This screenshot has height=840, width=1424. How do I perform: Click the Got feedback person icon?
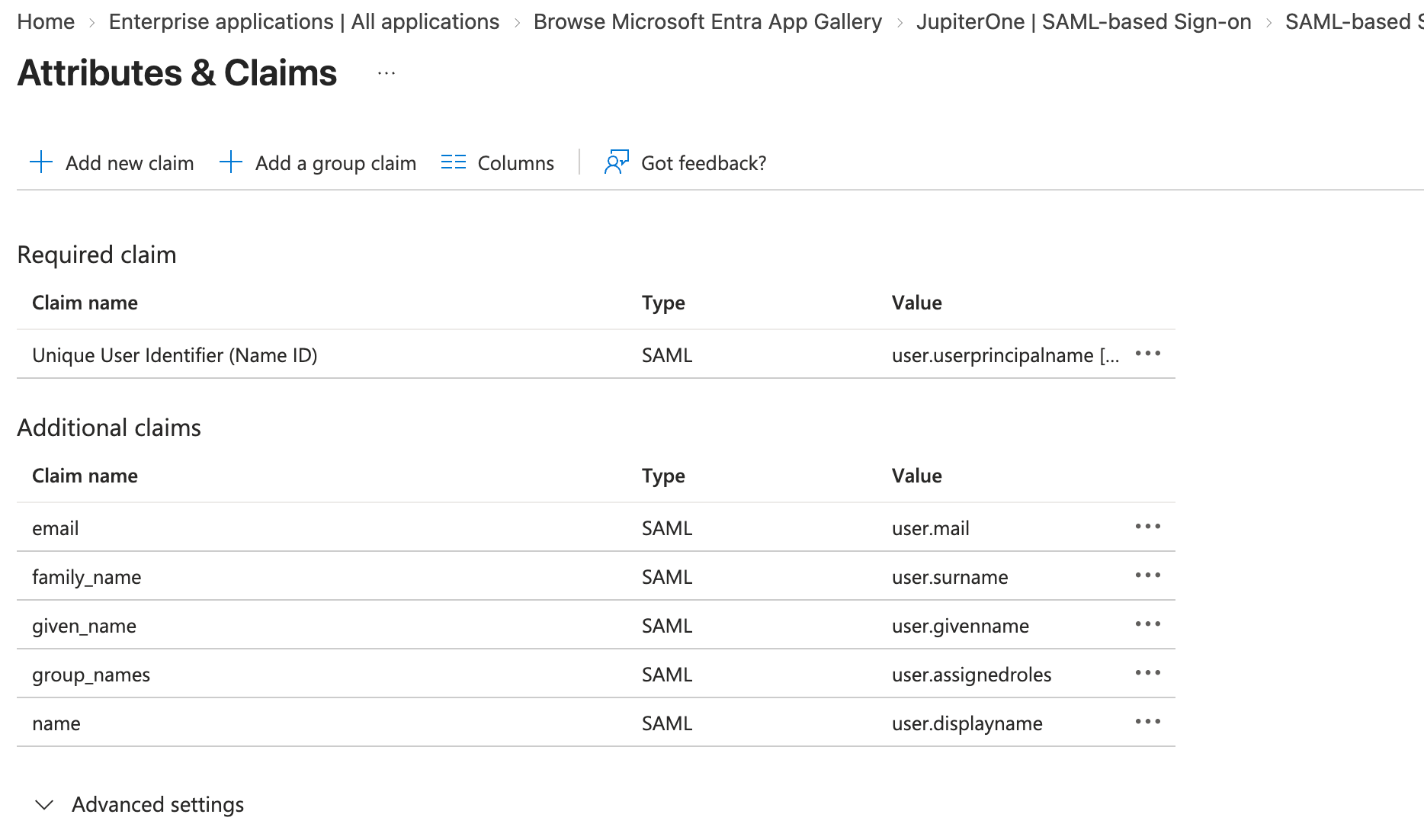tap(617, 162)
